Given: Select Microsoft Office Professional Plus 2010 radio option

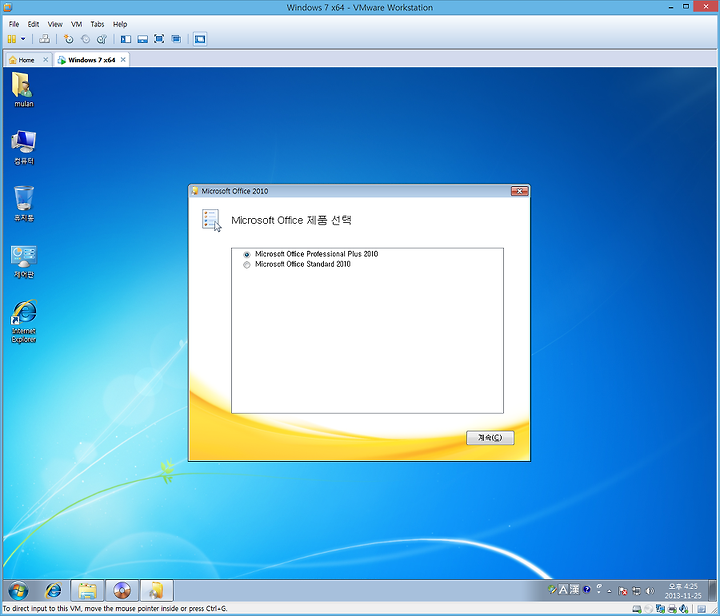Looking at the screenshot, I should click(247, 254).
